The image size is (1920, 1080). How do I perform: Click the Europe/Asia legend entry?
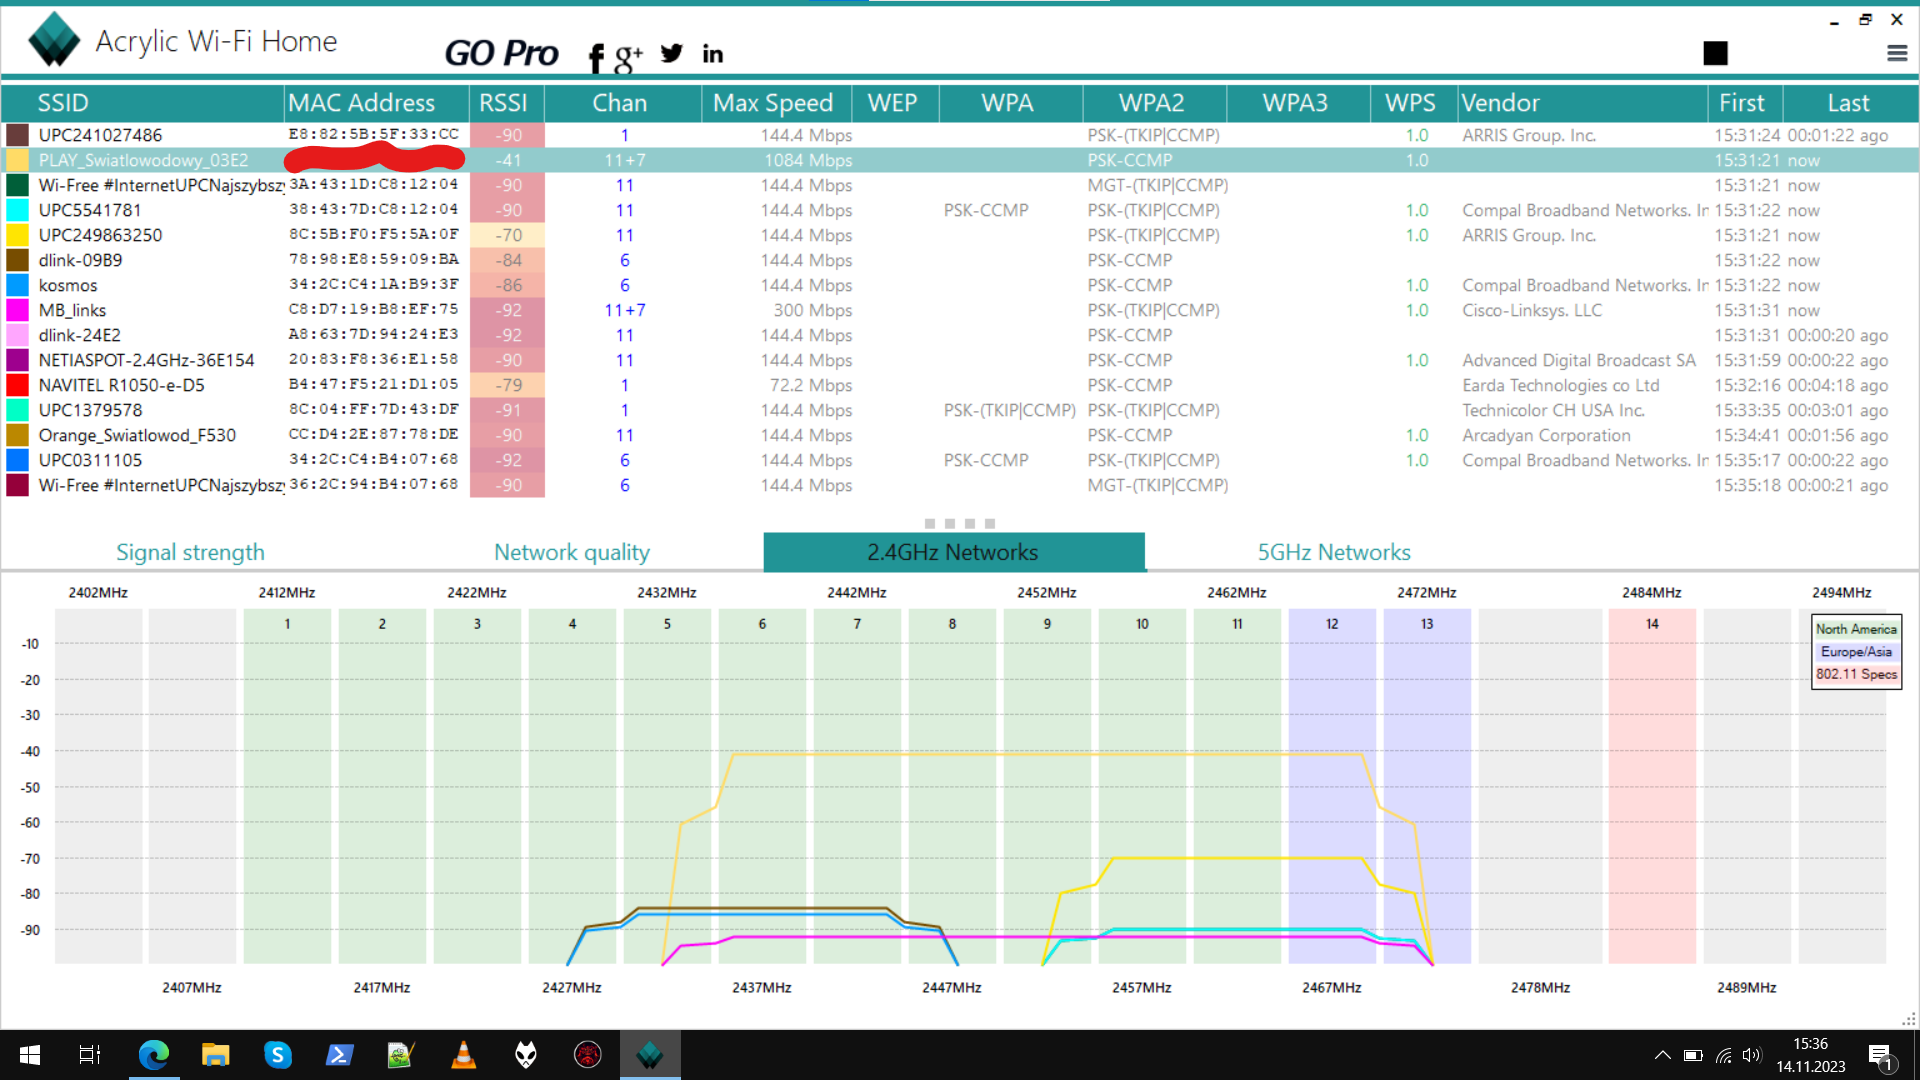coord(1856,651)
